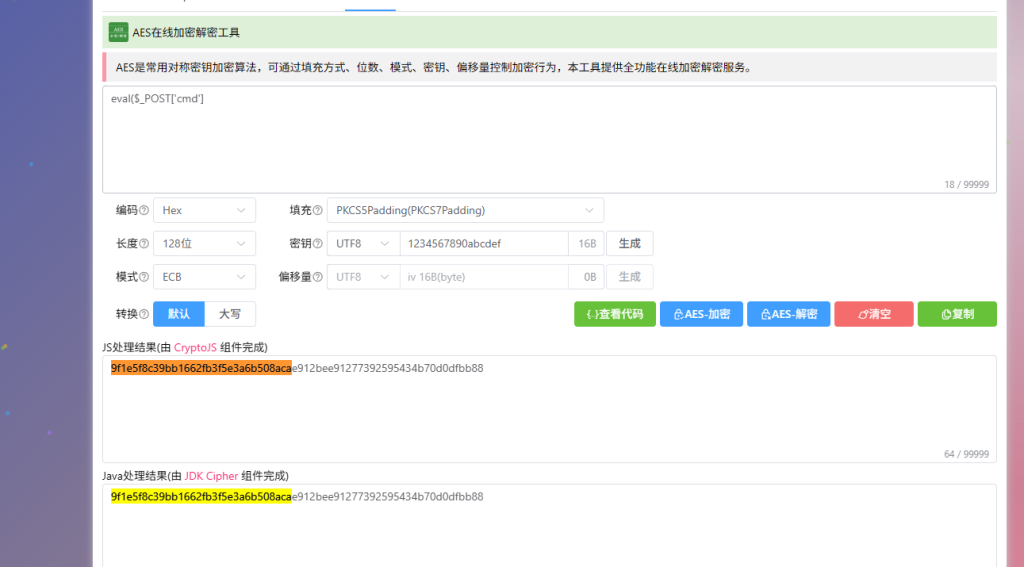Select the 默认 conversion option
The image size is (1024, 567).
point(179,314)
